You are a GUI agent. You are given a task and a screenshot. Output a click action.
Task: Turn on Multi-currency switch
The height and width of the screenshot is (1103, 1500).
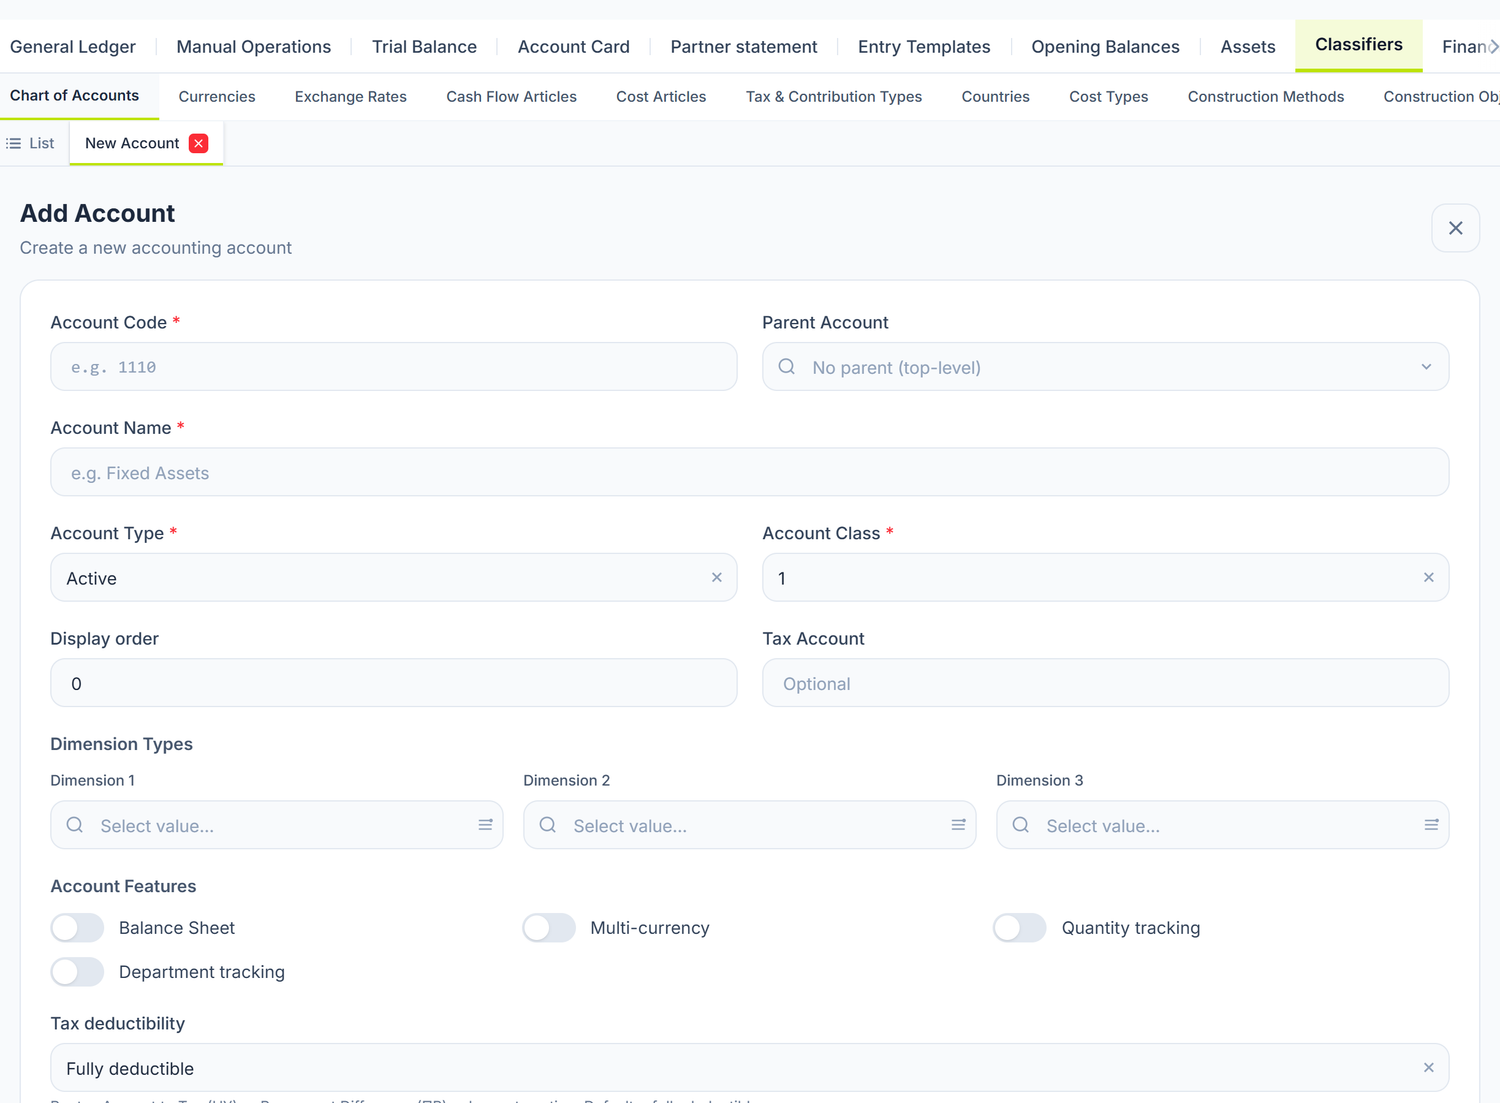click(x=549, y=928)
